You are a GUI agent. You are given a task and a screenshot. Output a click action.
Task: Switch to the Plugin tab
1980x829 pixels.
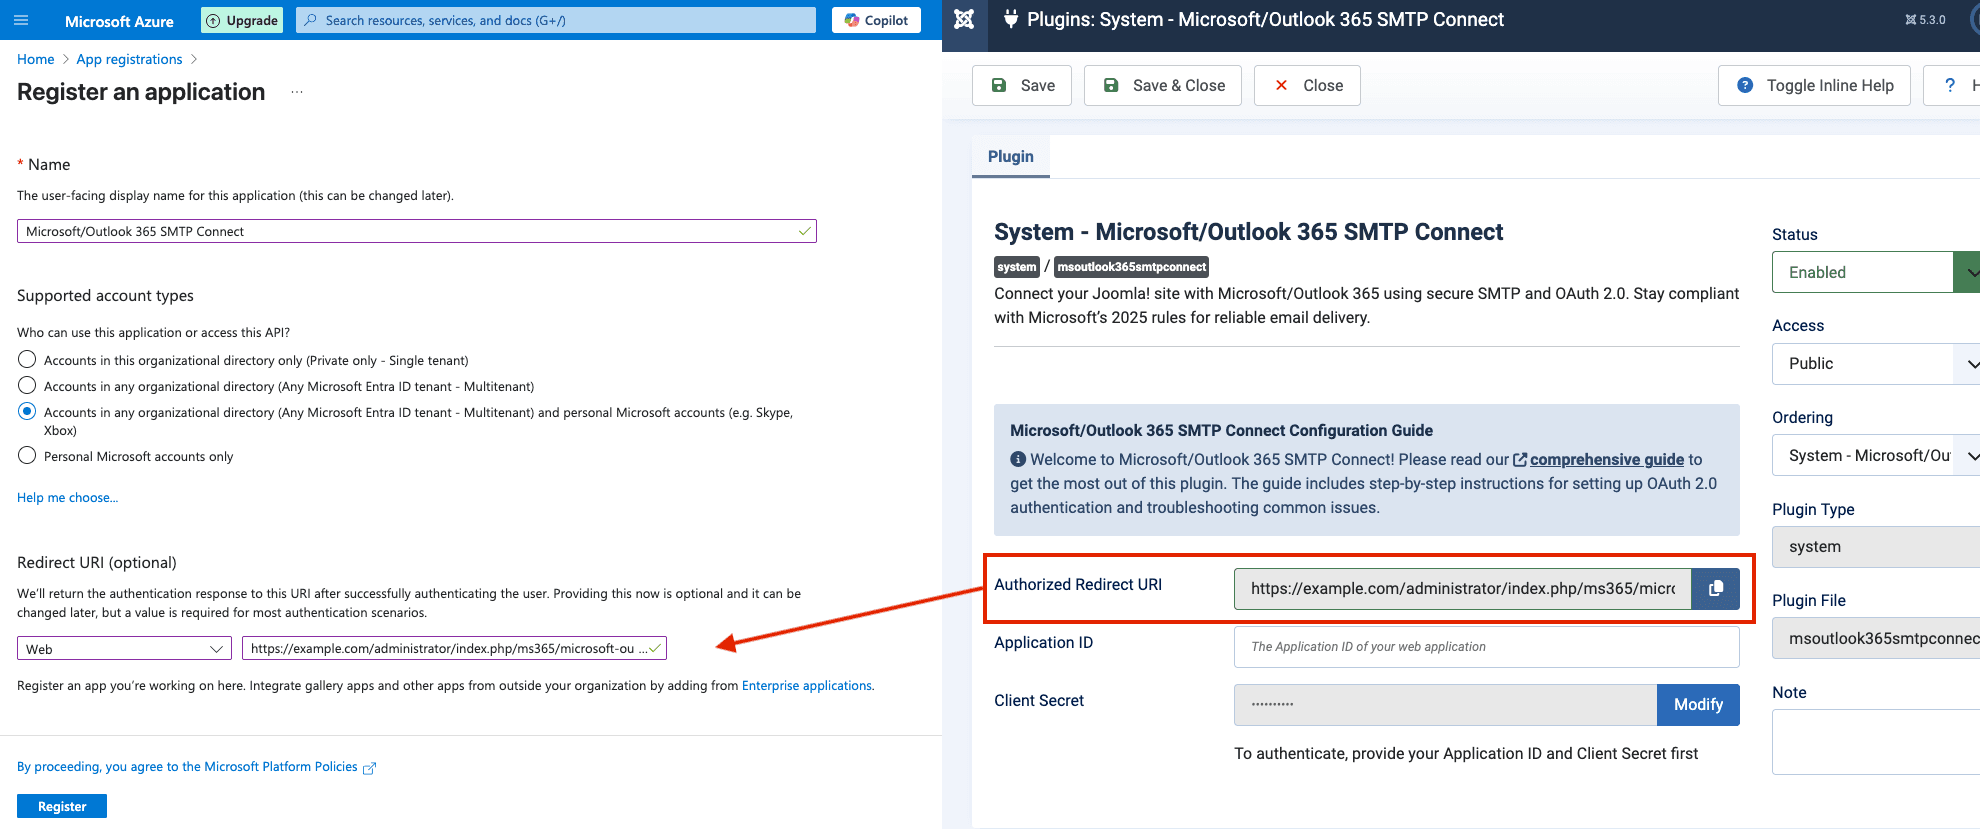tap(1010, 157)
